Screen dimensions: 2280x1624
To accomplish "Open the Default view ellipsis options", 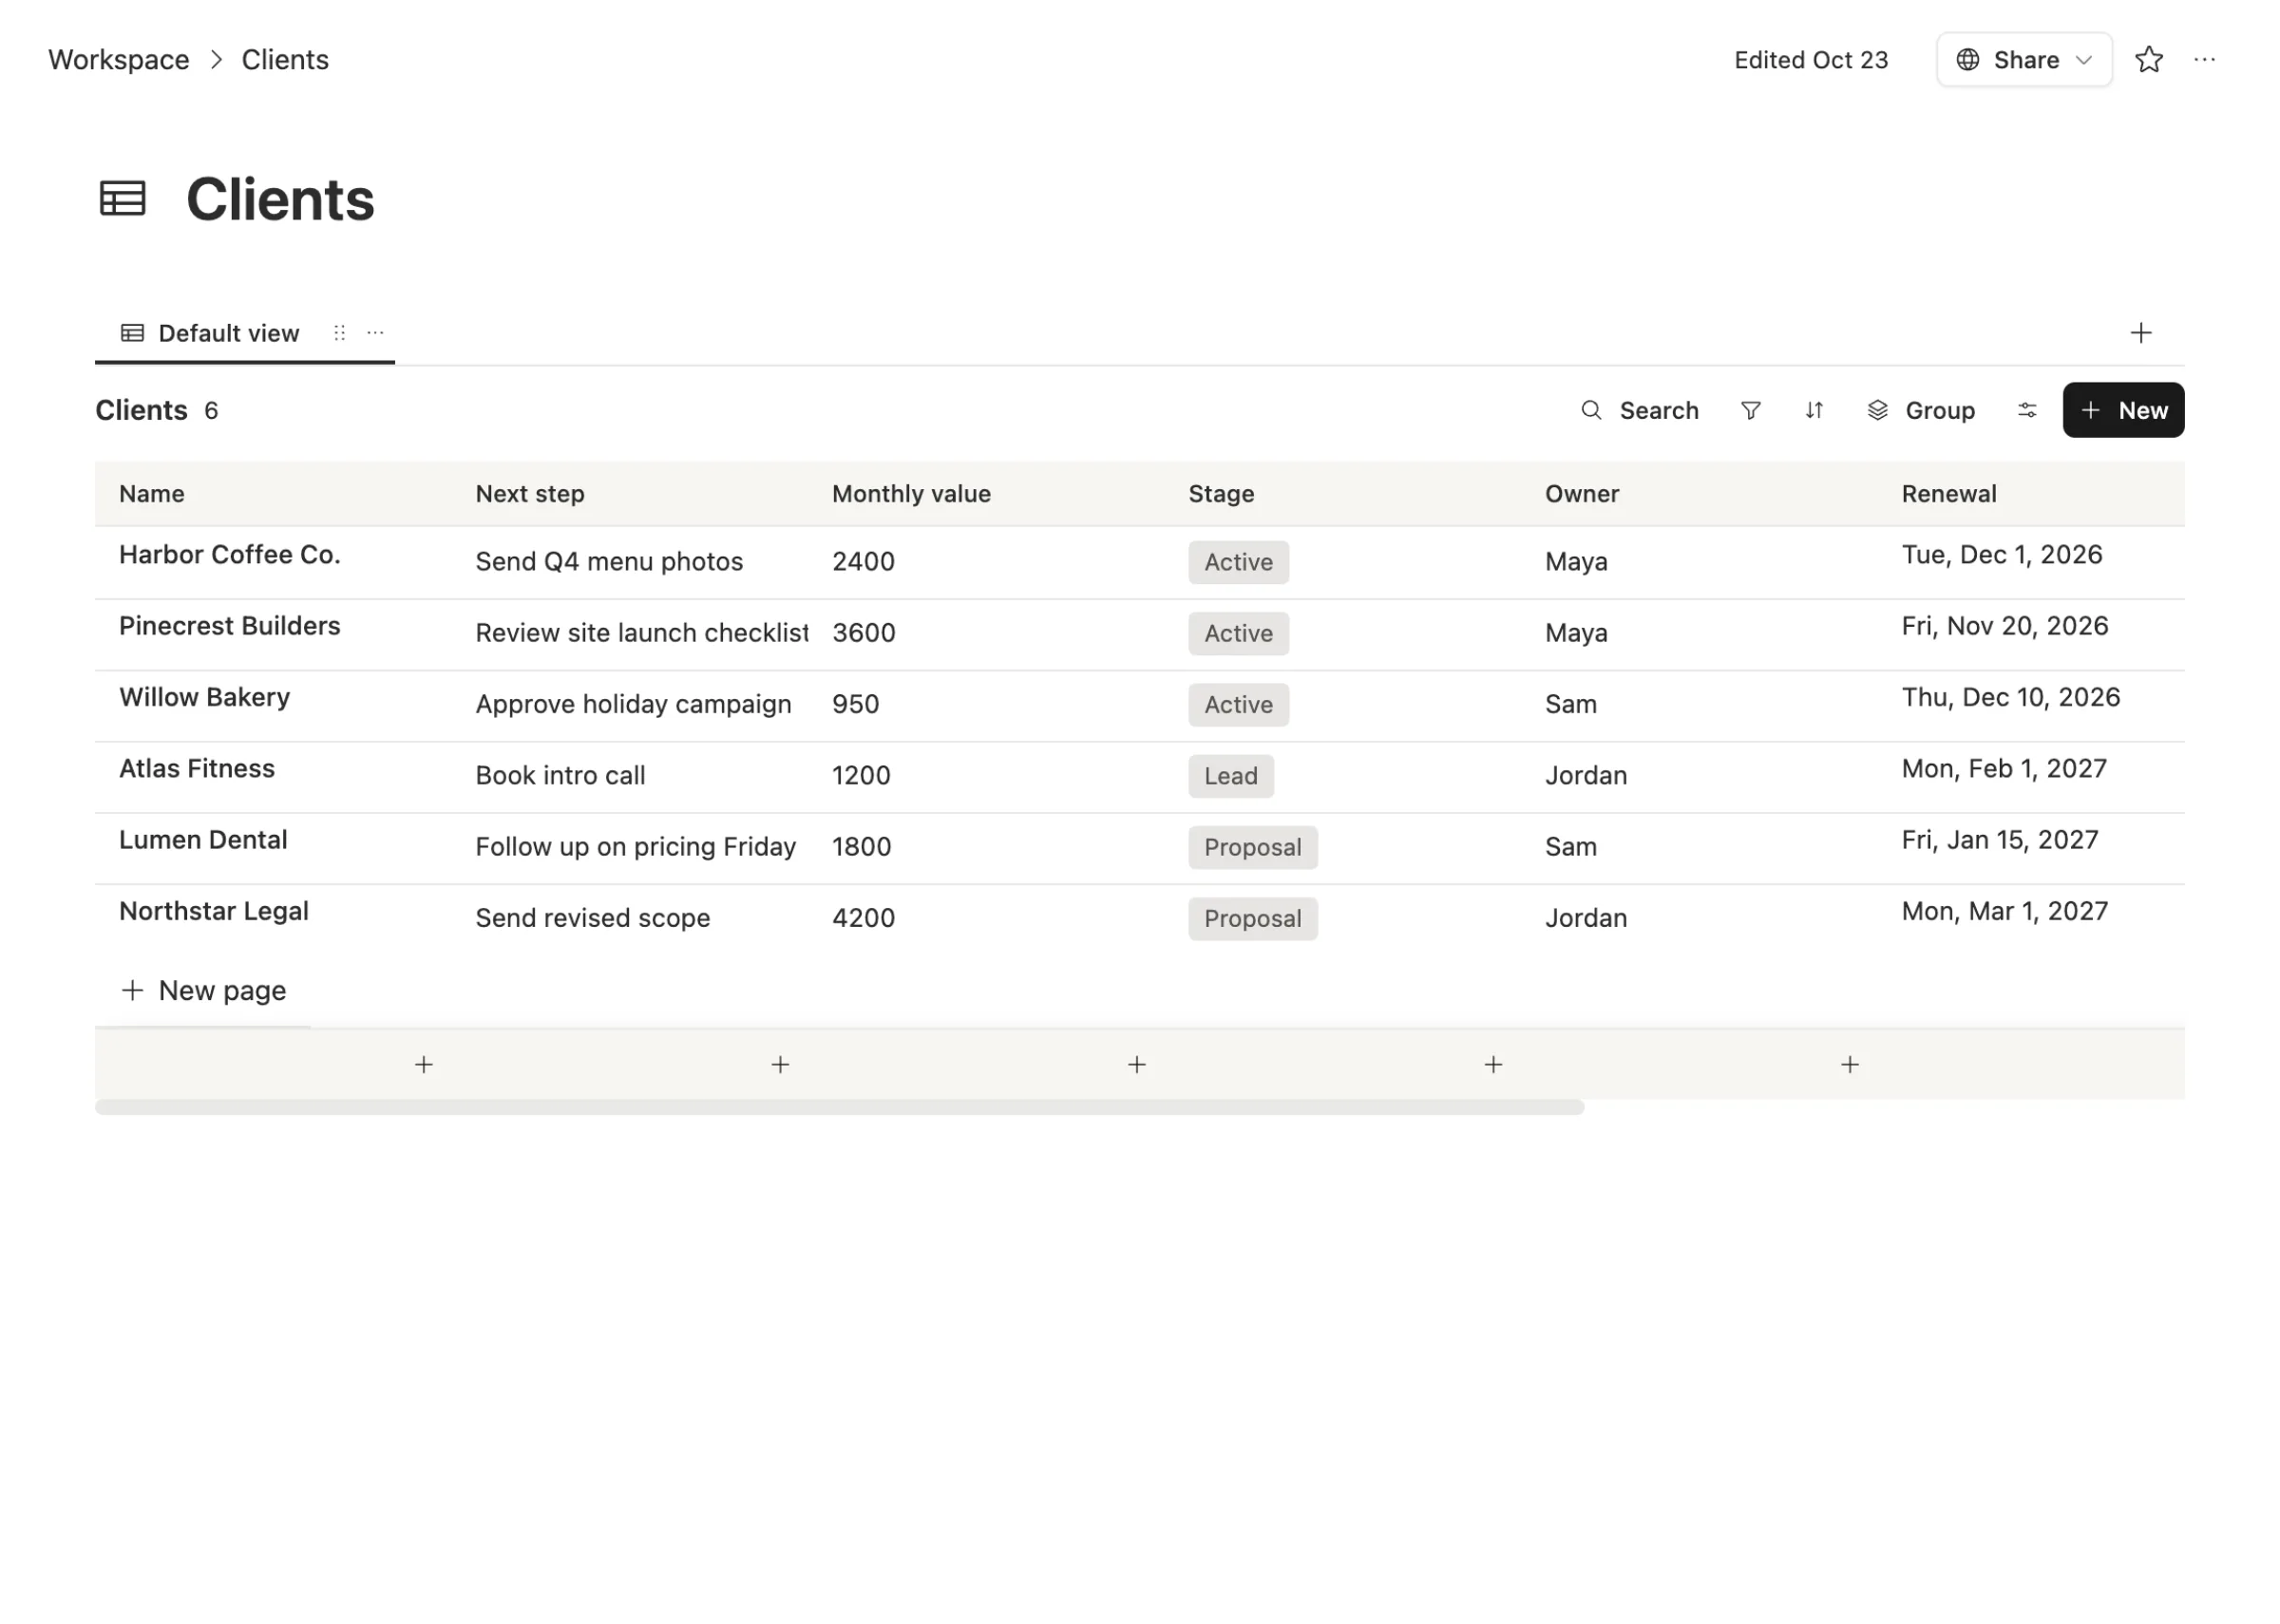I will tap(376, 333).
